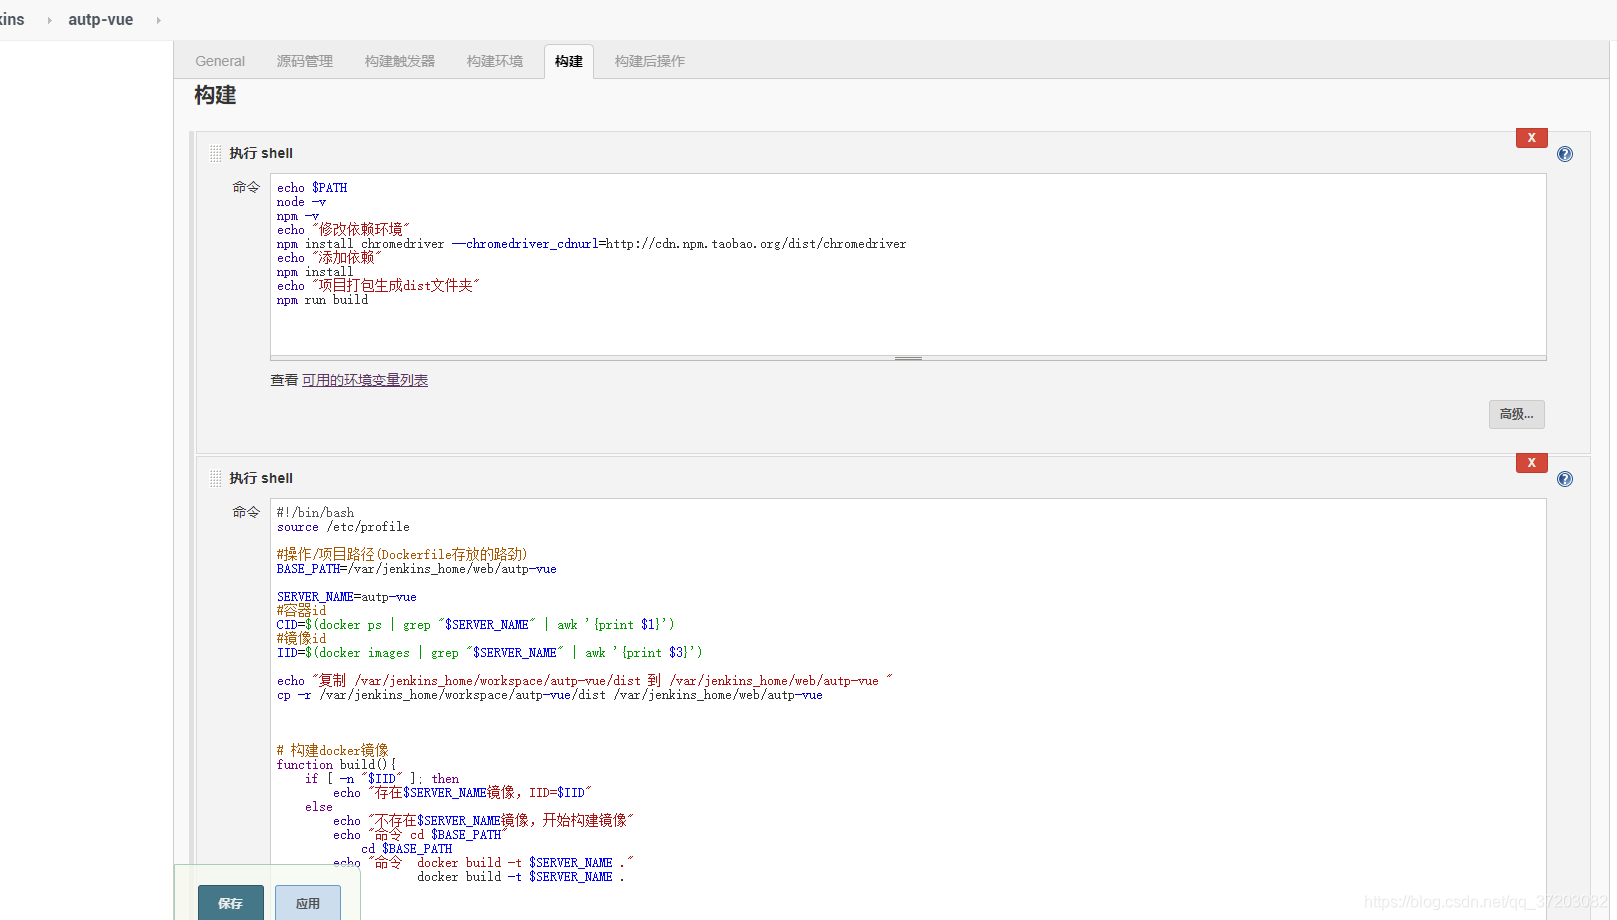Open the autp-vue breadcrumb dropdown

100,19
